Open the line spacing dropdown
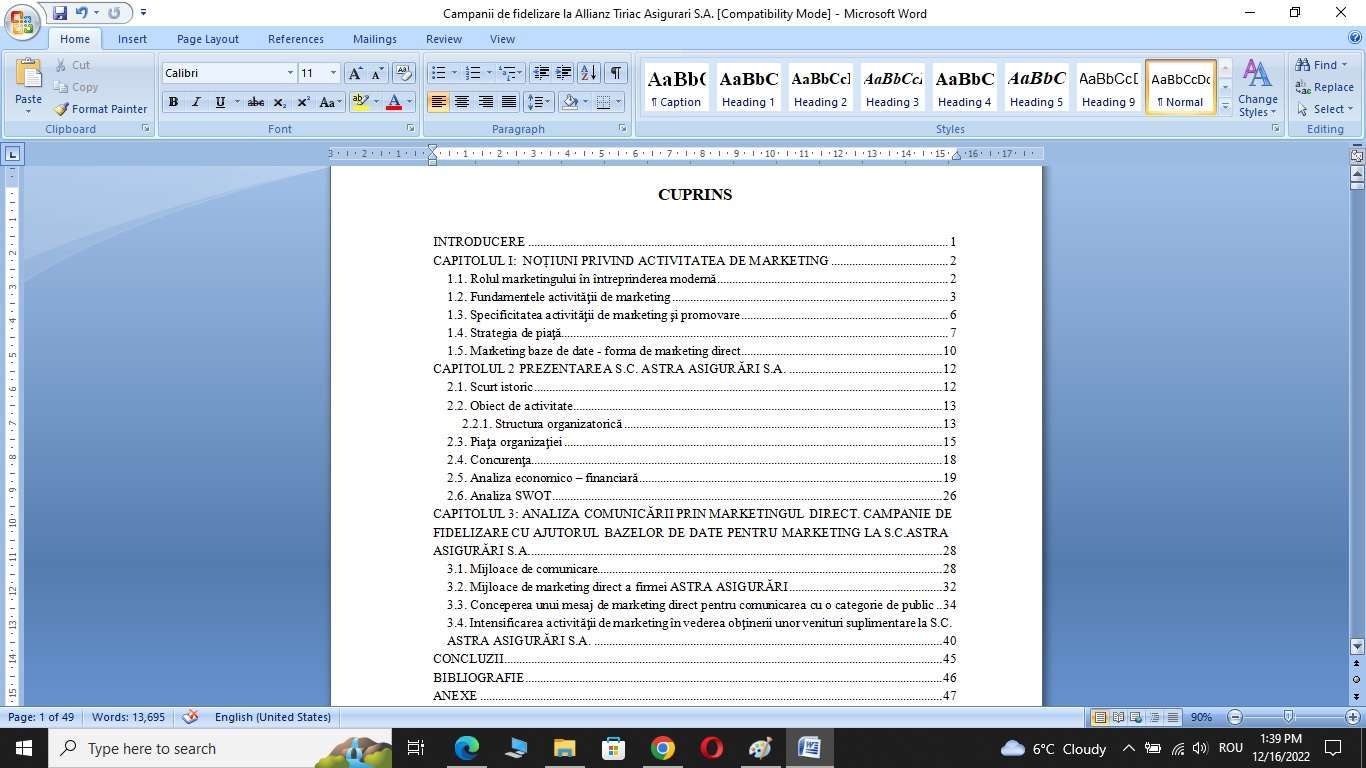Screen dimensions: 1366x768 click(x=538, y=102)
